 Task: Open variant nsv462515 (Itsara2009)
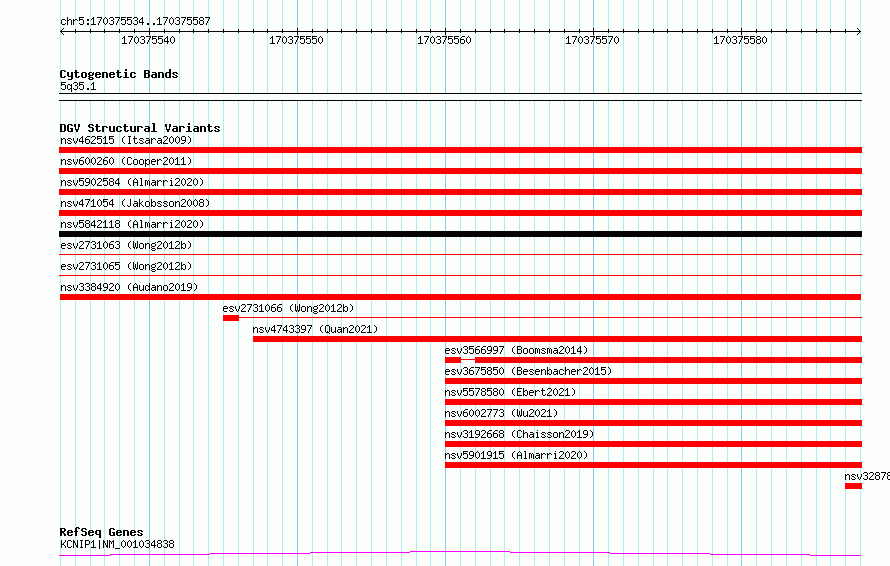(126, 140)
